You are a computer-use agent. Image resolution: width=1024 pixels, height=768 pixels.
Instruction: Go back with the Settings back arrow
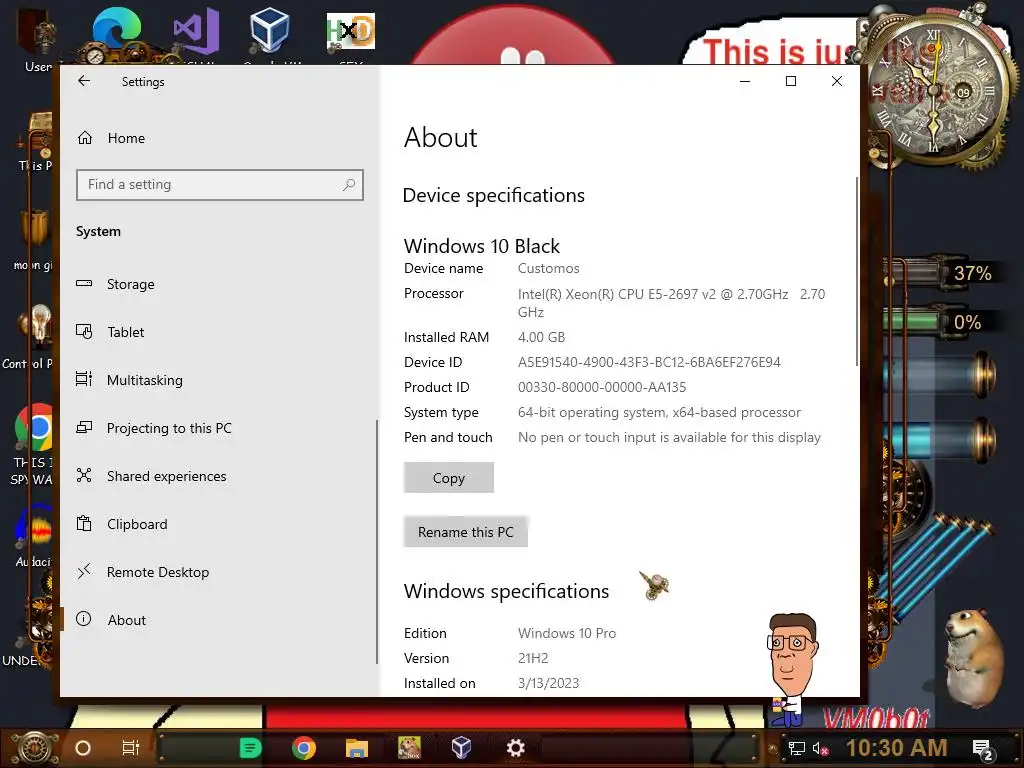(84, 81)
